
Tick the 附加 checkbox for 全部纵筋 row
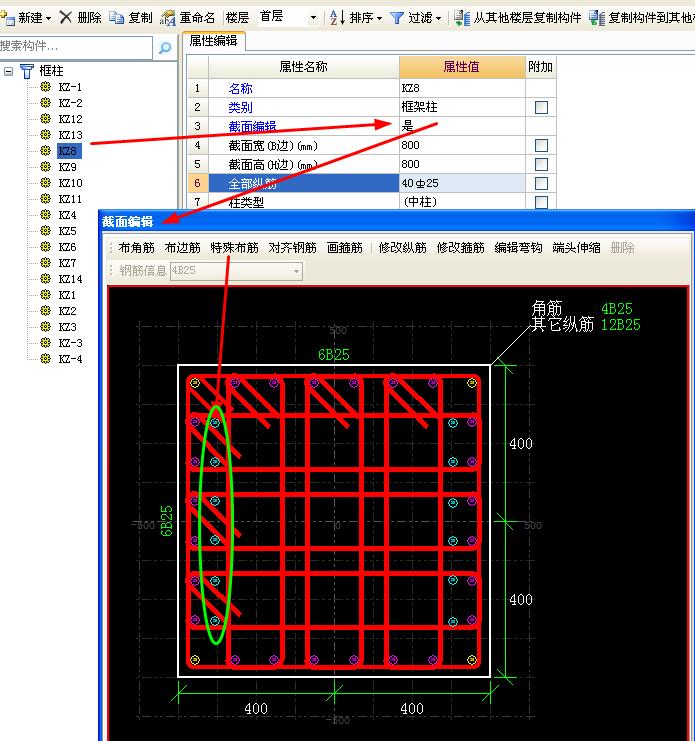point(541,183)
